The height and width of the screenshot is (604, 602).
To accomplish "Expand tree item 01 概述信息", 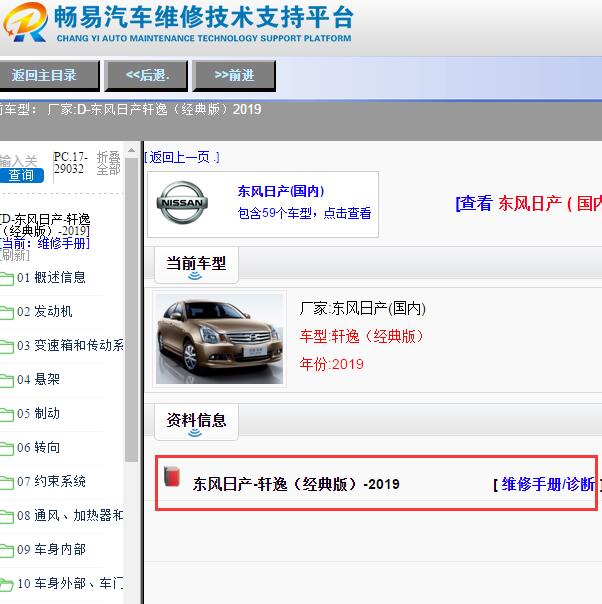I will pyautogui.click(x=51, y=278).
